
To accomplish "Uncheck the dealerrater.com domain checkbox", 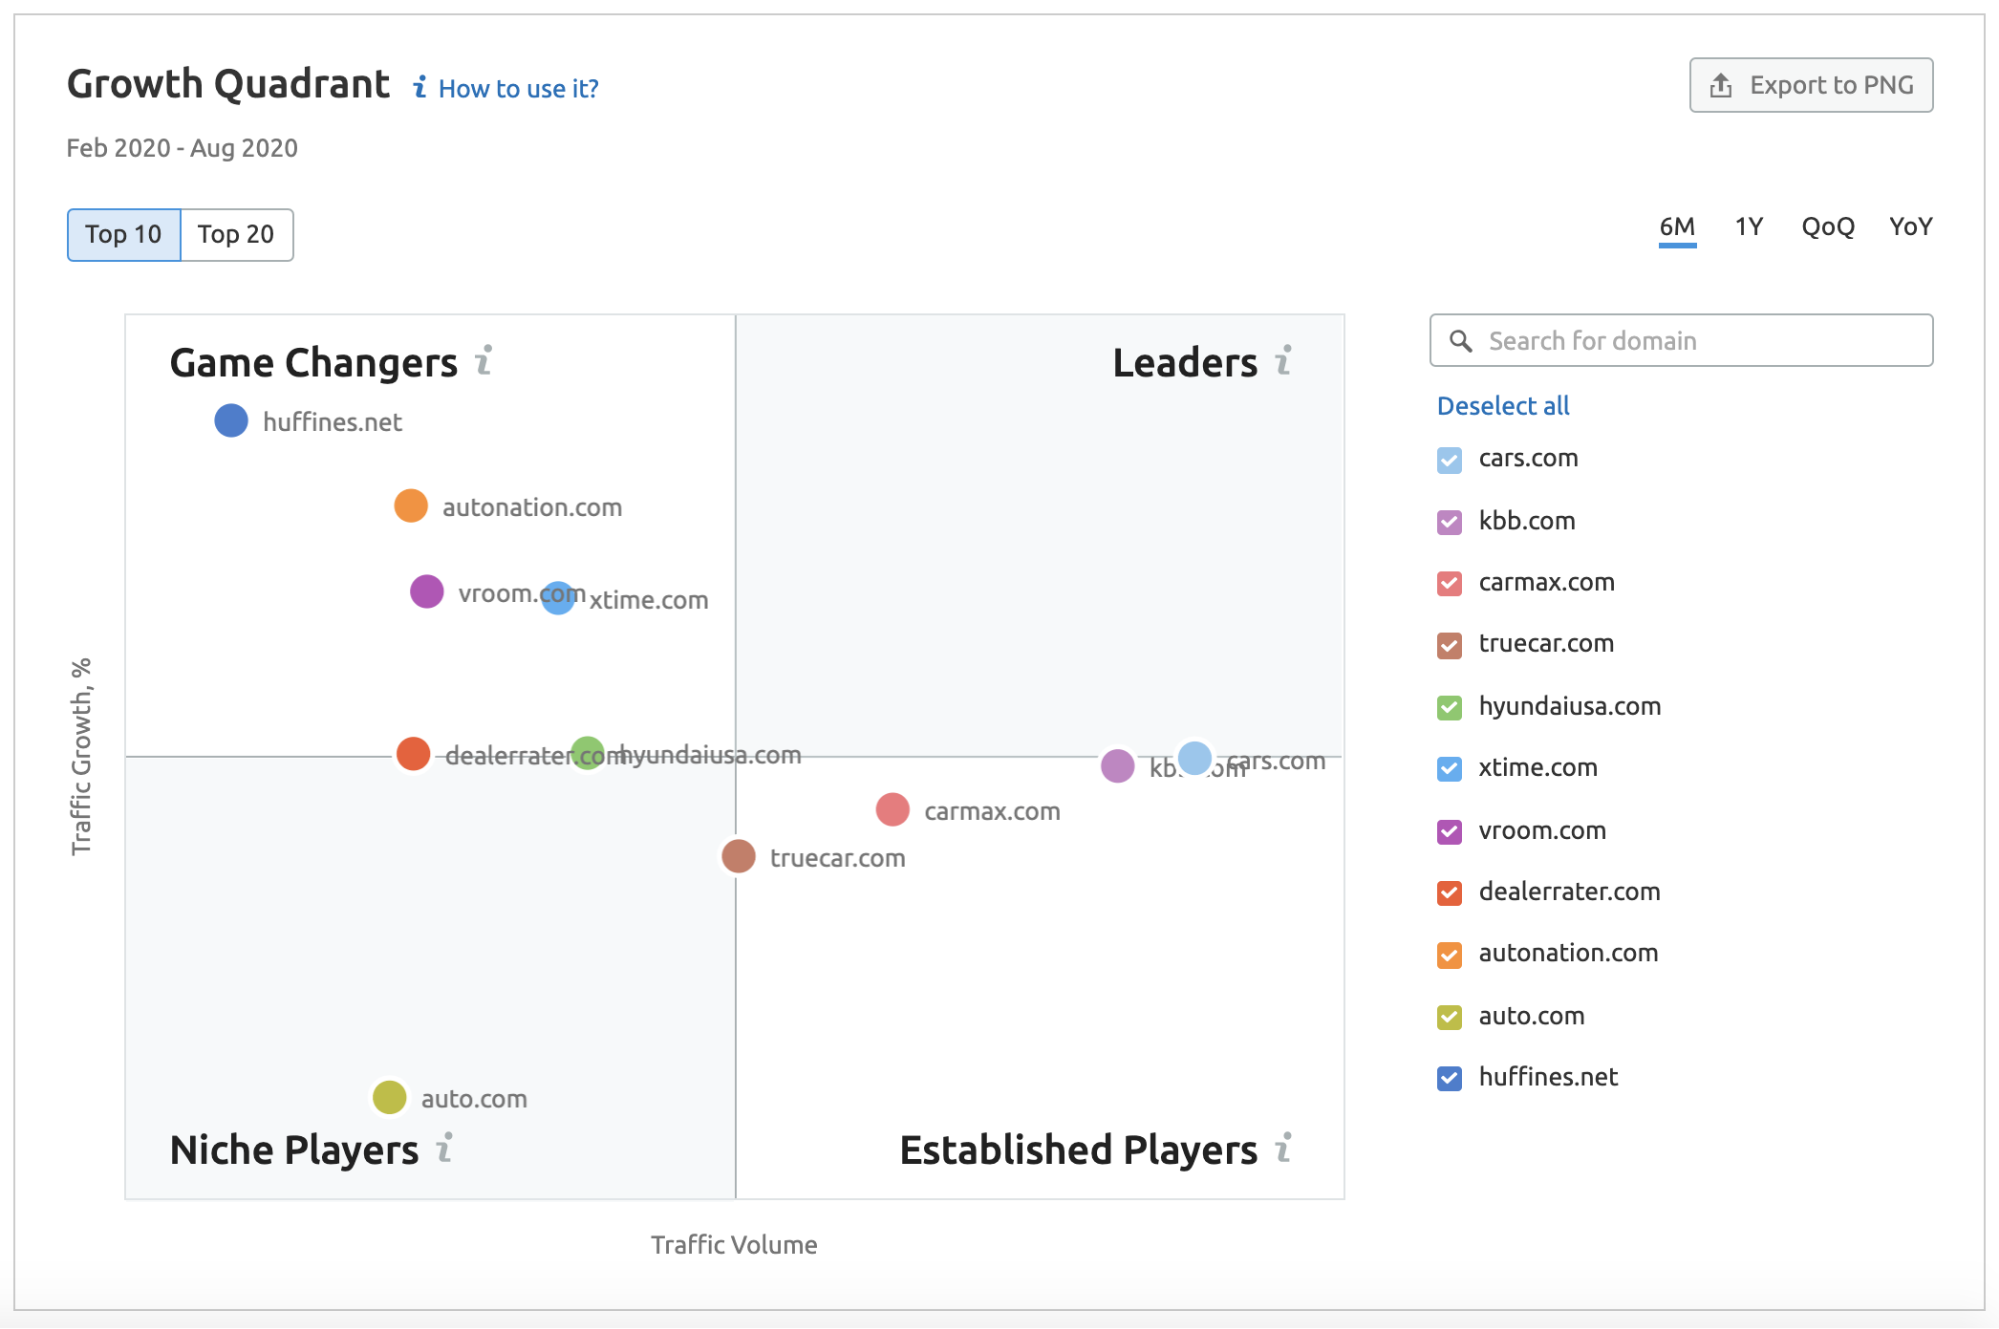I will [1447, 893].
